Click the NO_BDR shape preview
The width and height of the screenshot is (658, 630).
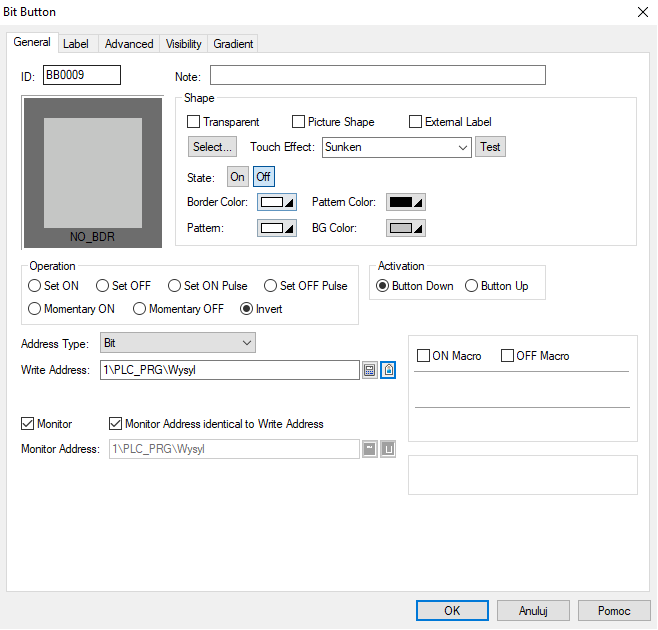pos(93,173)
